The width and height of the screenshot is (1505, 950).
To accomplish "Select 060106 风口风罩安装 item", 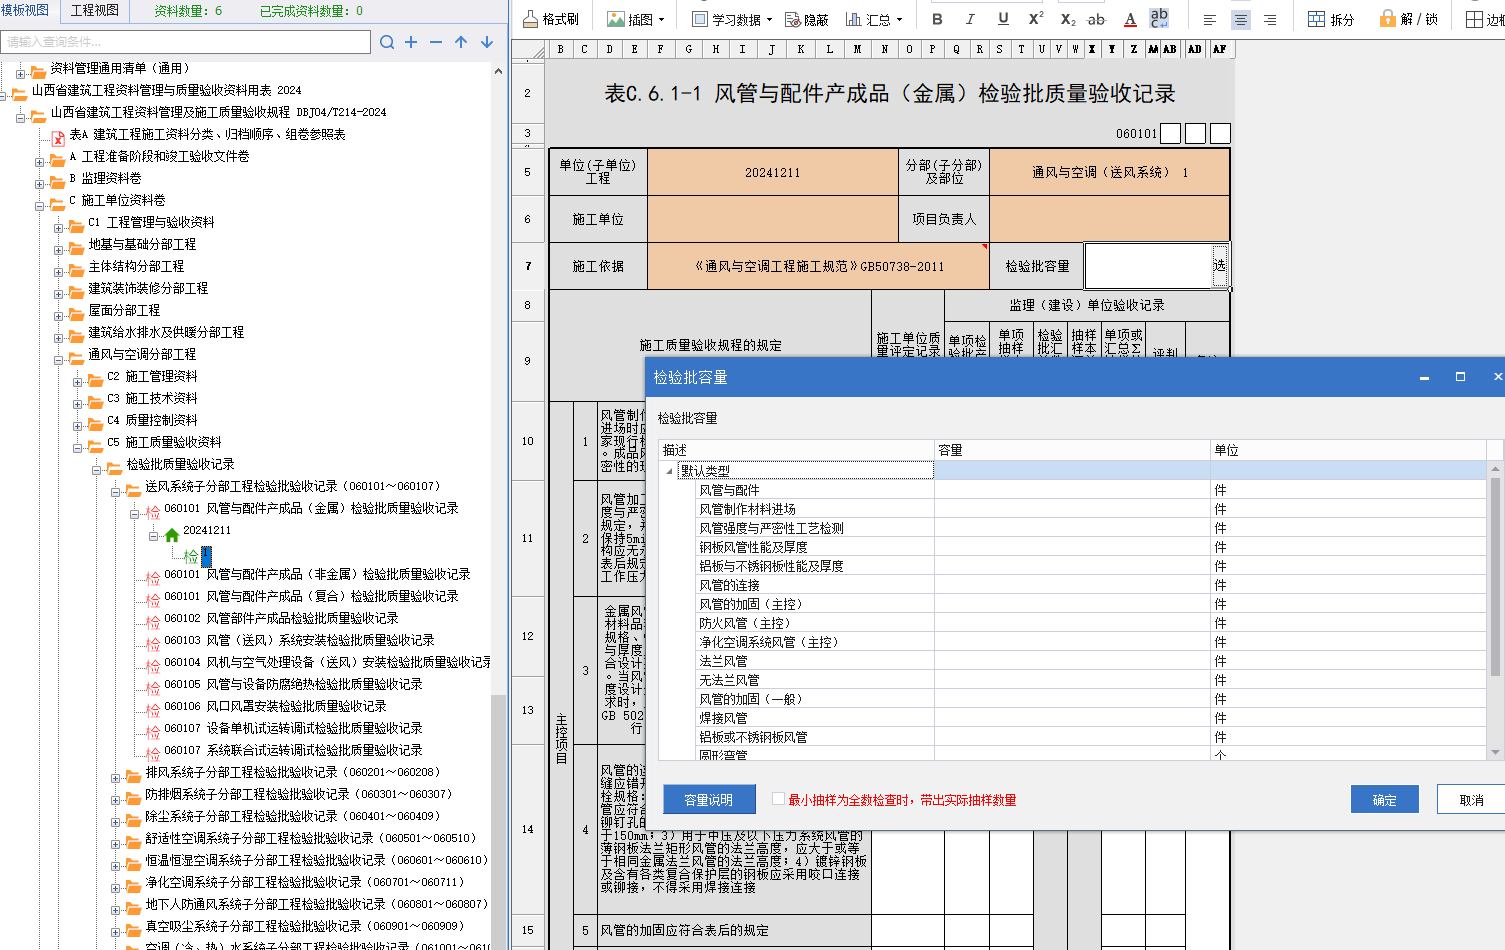I will point(275,707).
